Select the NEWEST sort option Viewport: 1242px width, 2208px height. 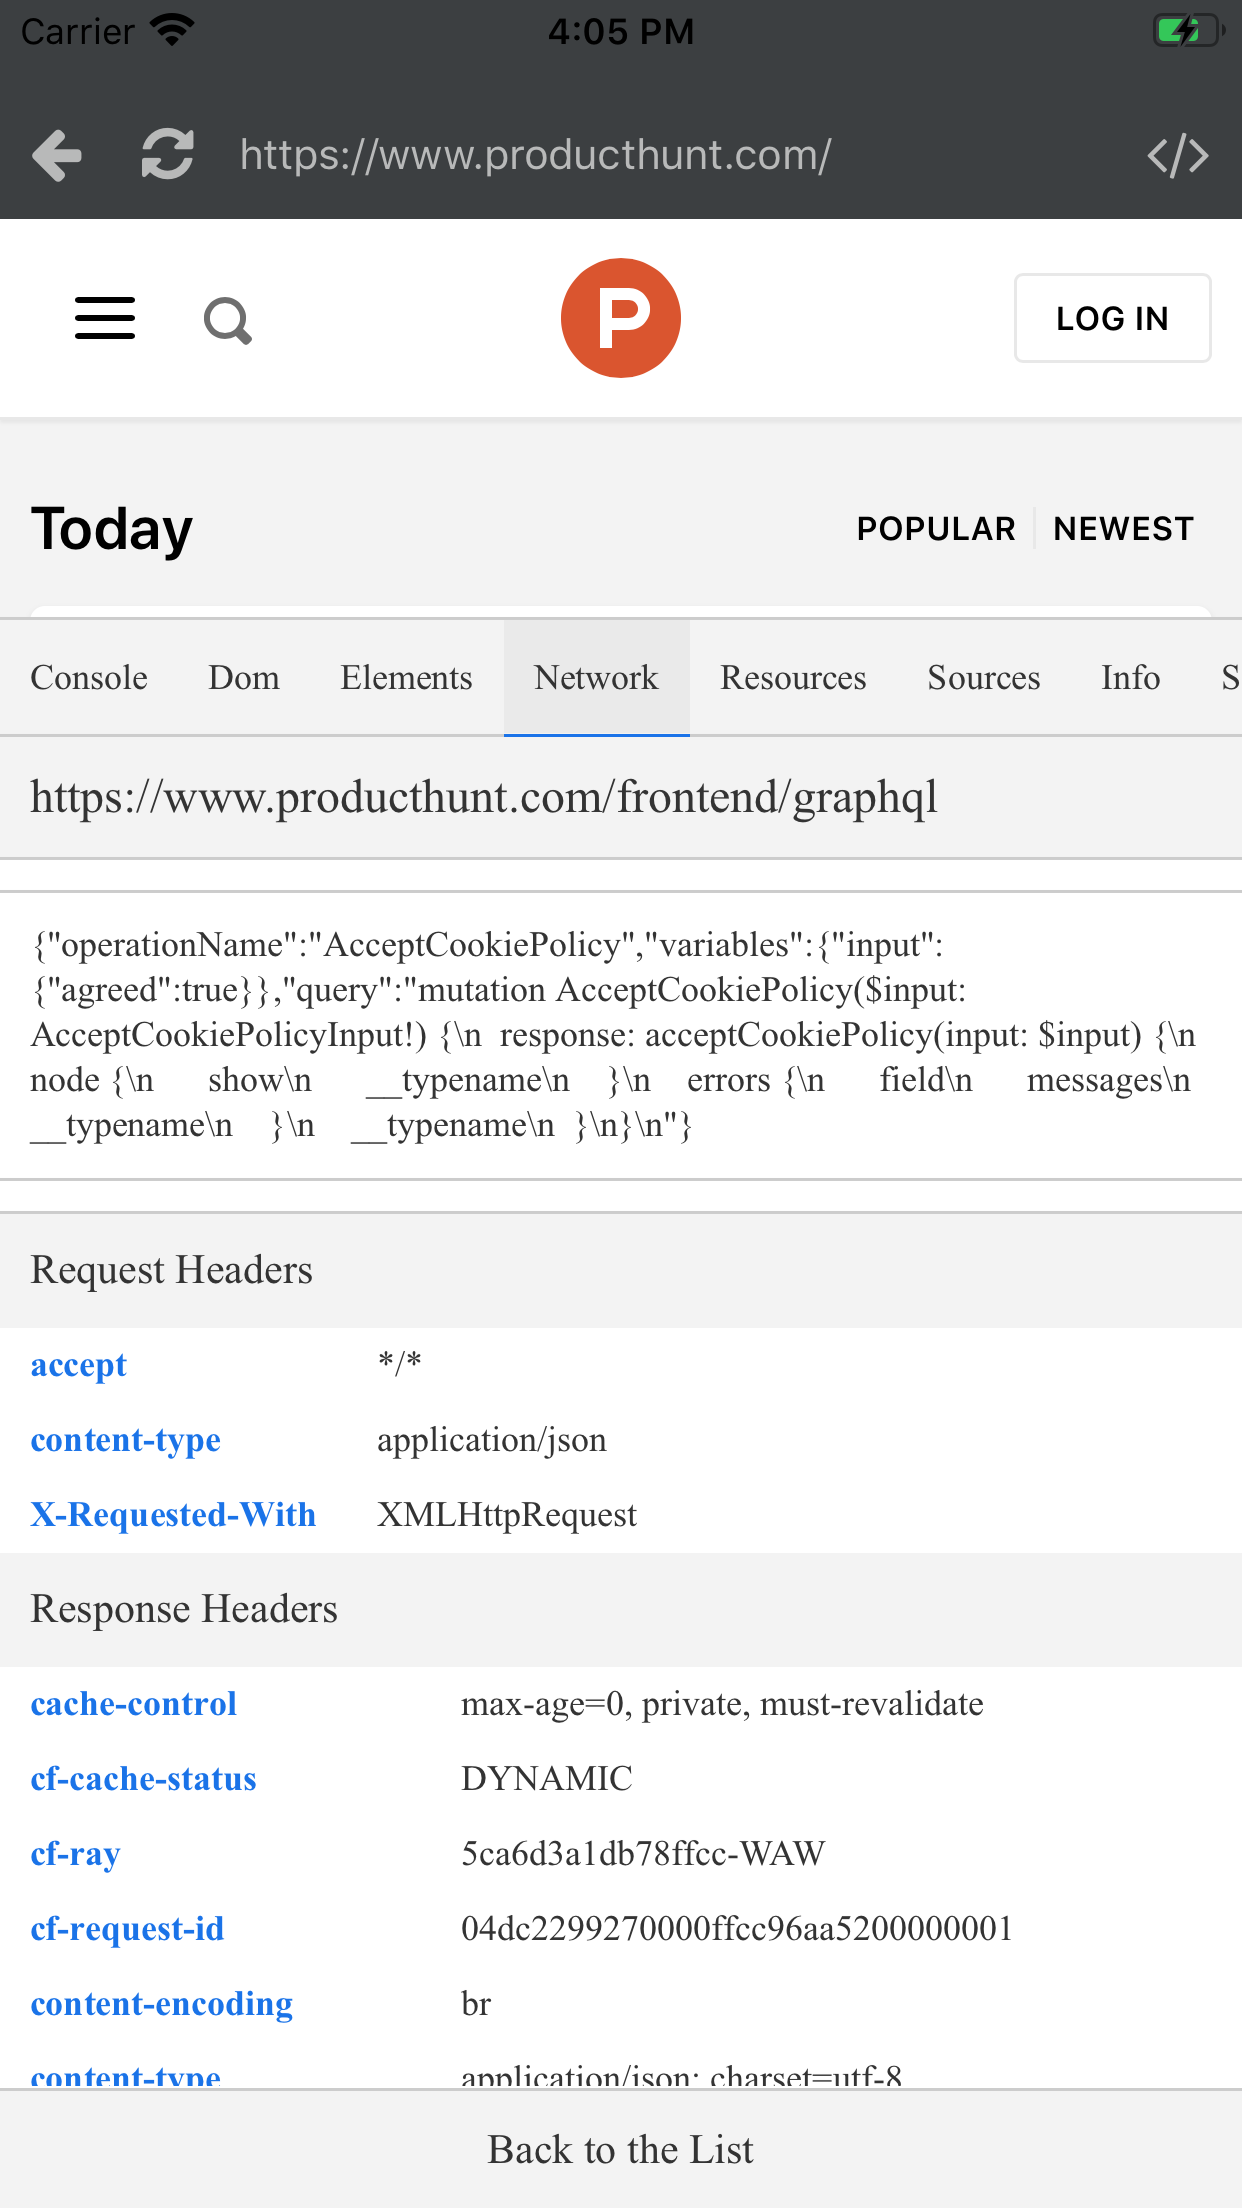pos(1124,529)
